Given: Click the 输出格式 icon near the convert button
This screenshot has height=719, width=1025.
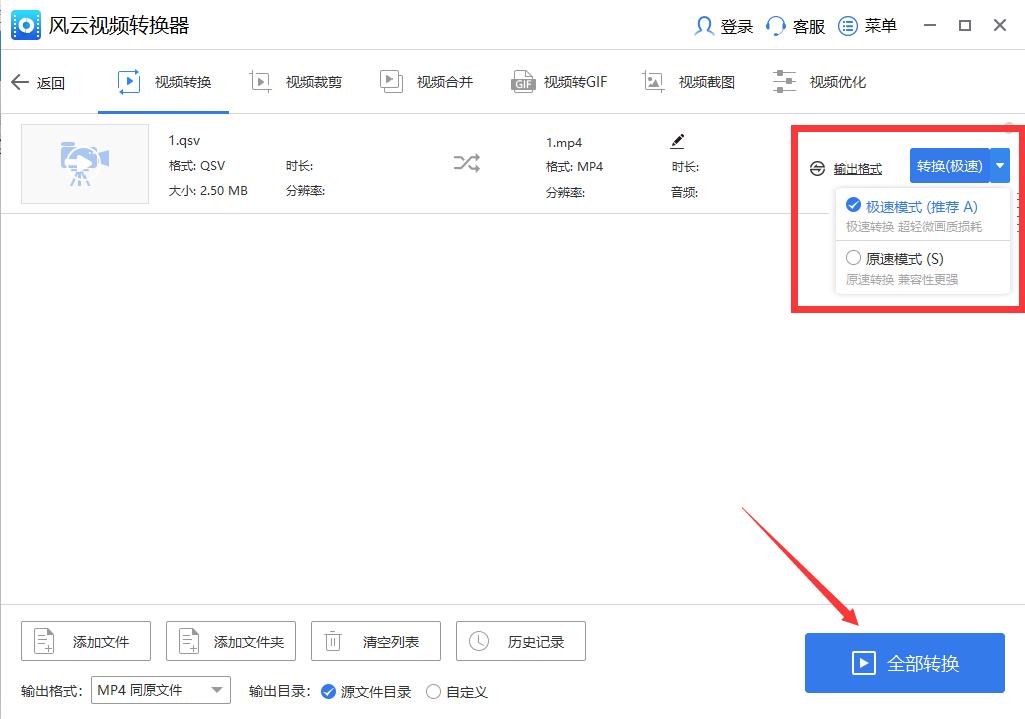Looking at the screenshot, I should click(x=816, y=167).
